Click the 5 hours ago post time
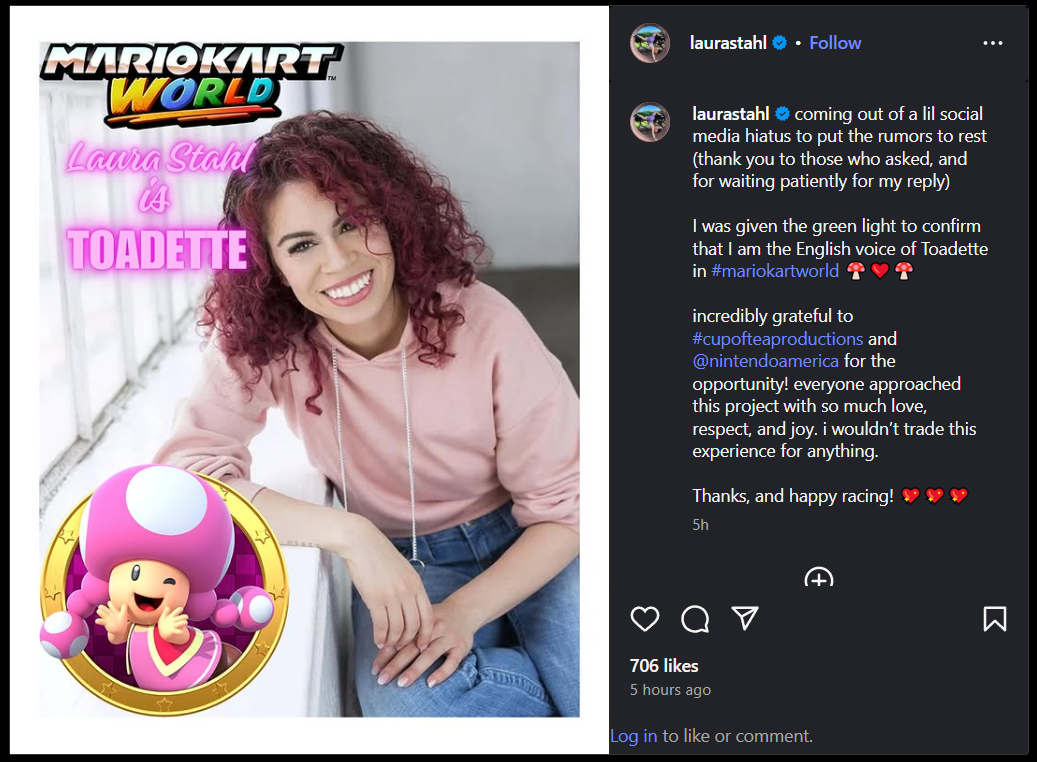Screen dimensions: 1037x762 coord(670,690)
